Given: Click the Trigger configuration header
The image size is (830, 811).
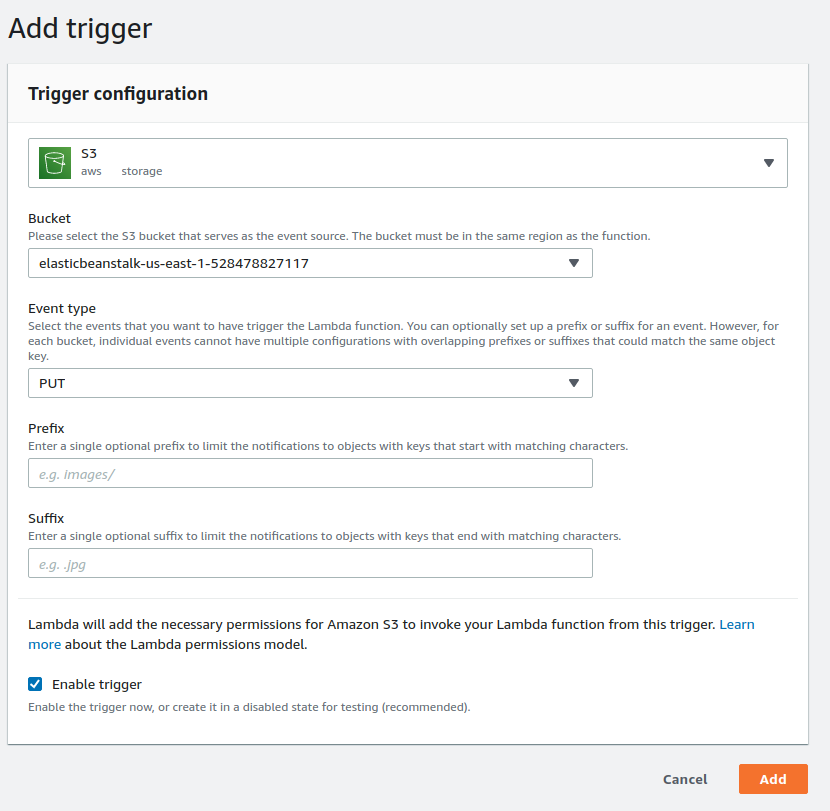Looking at the screenshot, I should [x=118, y=94].
